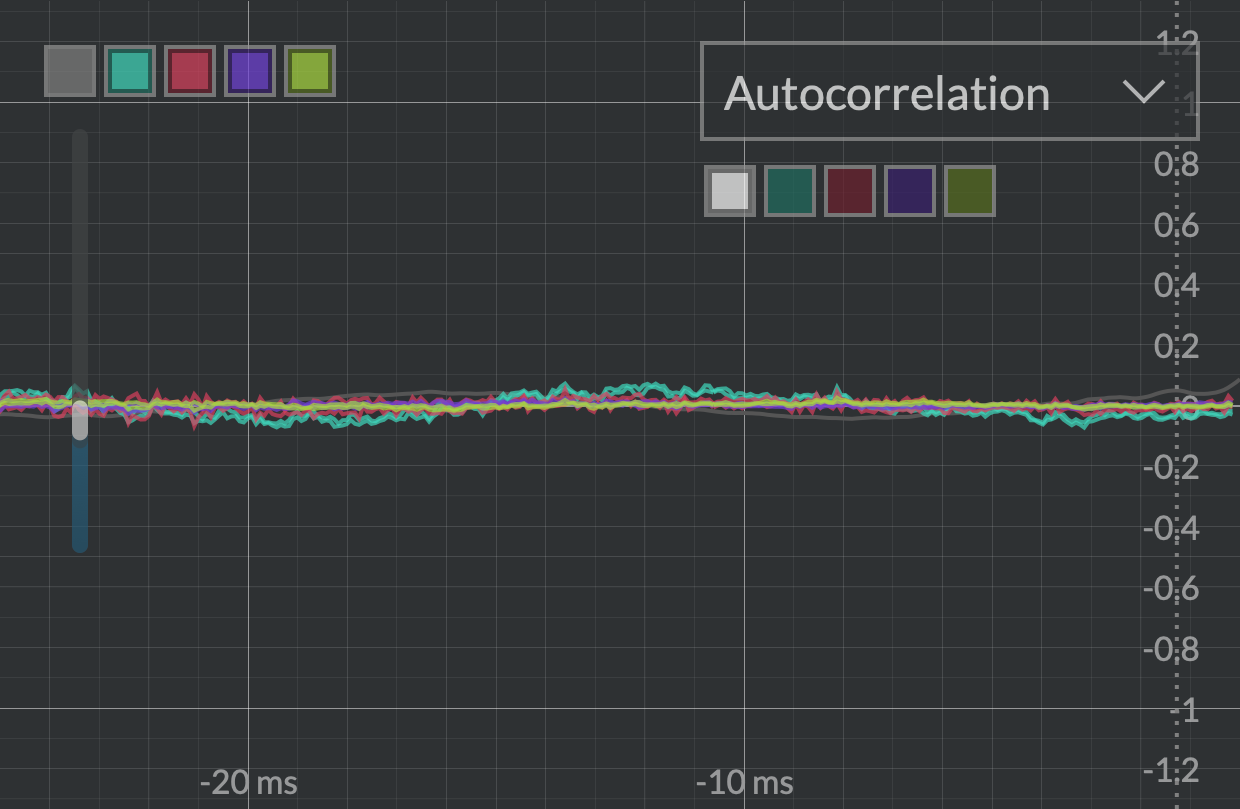
Task: Select the dark red swatch below Autocorrelation
Action: point(850,191)
